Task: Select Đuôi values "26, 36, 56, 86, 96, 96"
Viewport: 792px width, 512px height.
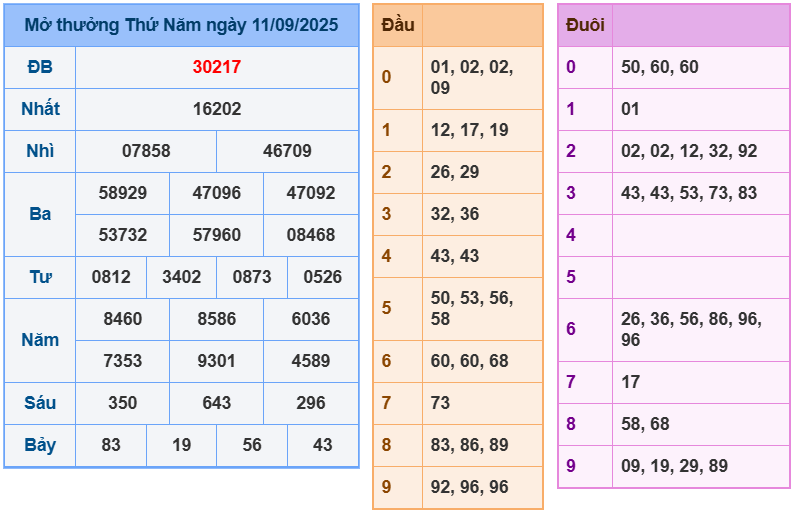Action: pyautogui.click(x=691, y=329)
